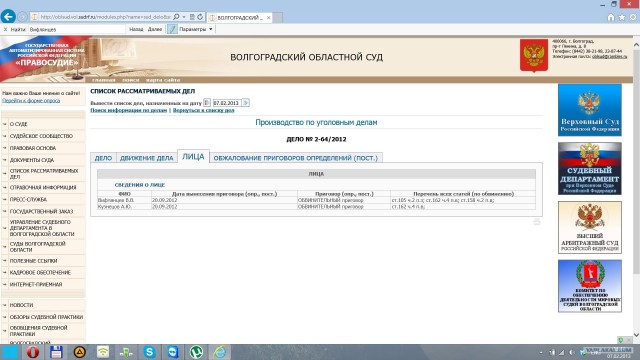Click Назад in the find bar

[136, 29]
